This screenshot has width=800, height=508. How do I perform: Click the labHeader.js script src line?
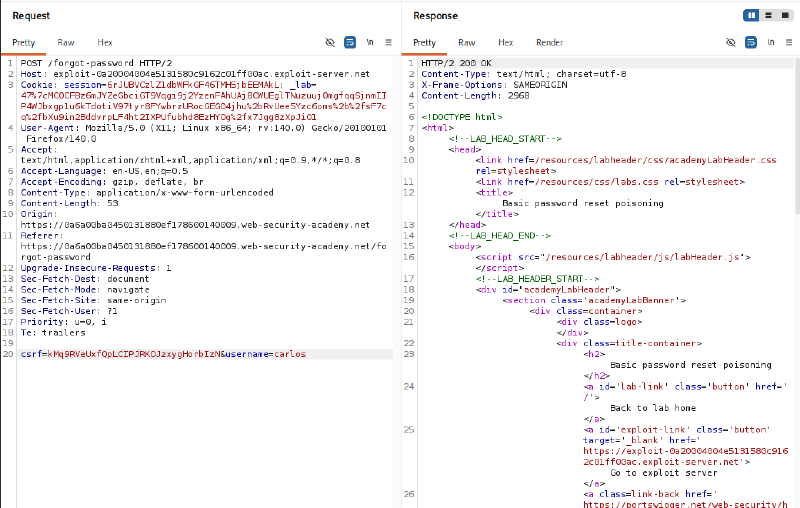[613, 257]
